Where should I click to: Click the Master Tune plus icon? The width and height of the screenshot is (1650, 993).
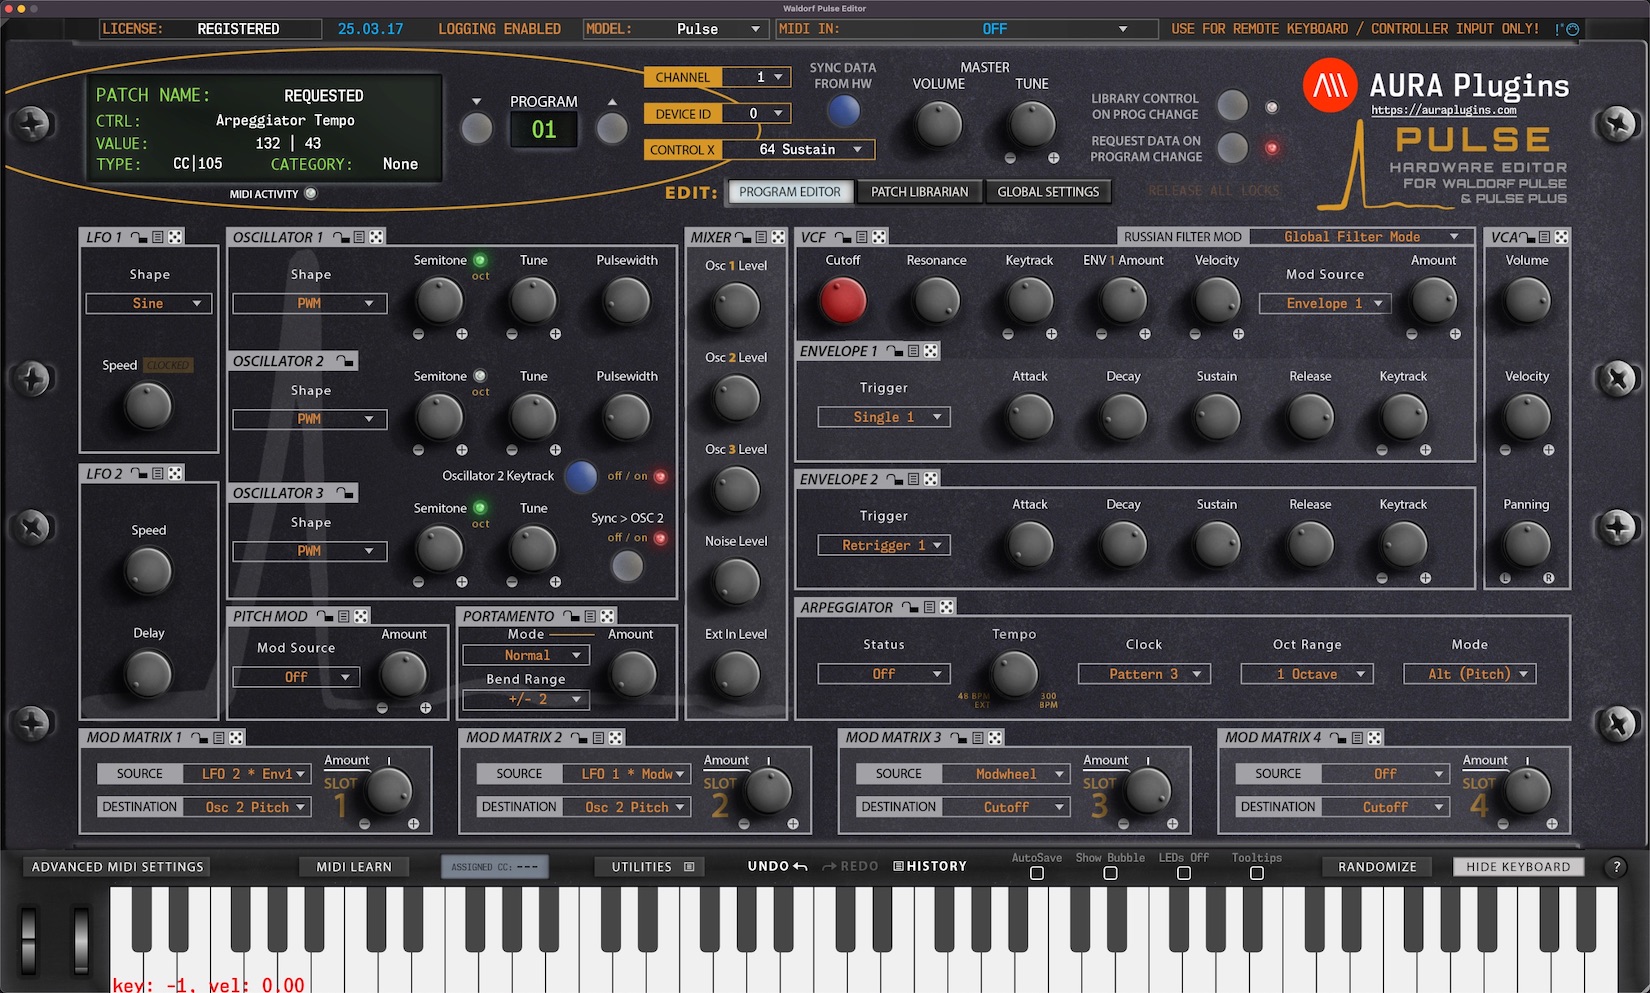[x=1054, y=158]
